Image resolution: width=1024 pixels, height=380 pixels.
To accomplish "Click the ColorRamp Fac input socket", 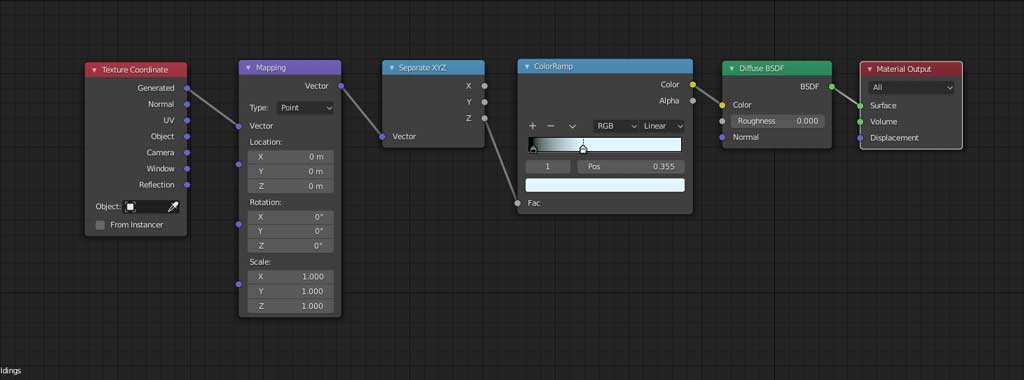I will 518,203.
